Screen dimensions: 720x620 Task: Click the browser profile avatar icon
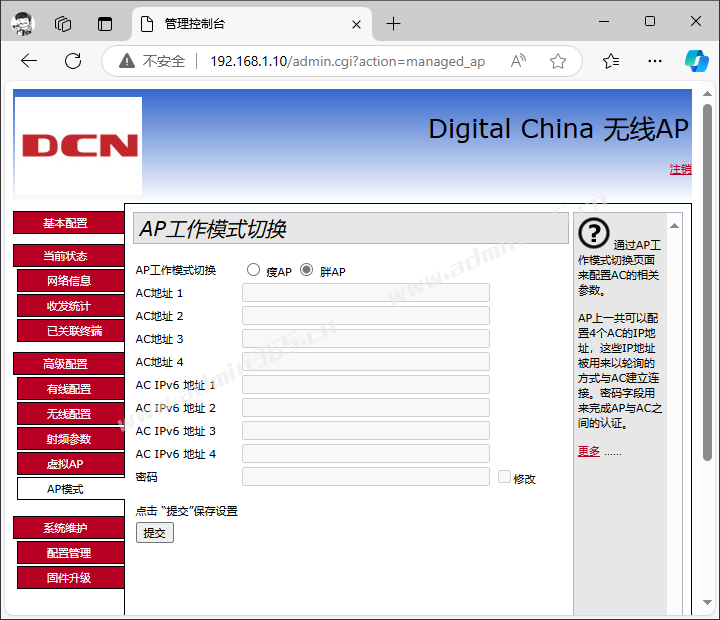pyautogui.click(x=22, y=23)
